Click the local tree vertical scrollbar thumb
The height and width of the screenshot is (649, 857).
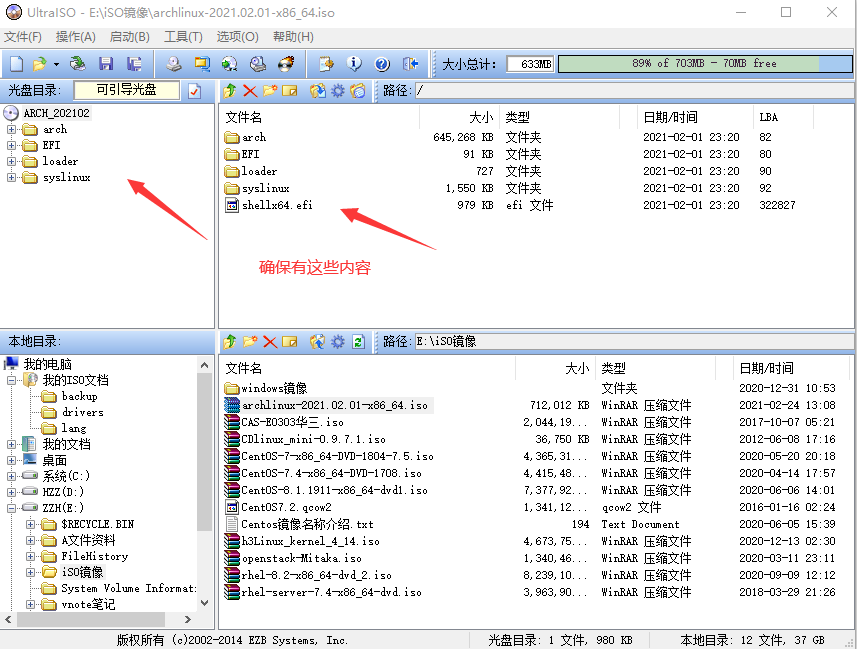pos(204,453)
